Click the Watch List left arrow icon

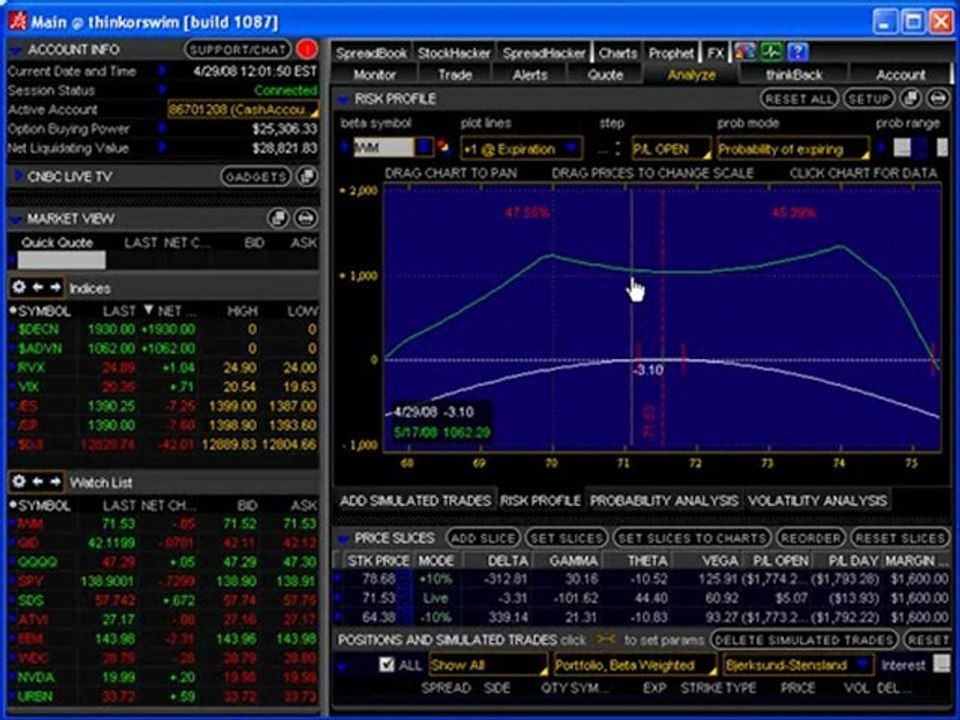(x=38, y=482)
